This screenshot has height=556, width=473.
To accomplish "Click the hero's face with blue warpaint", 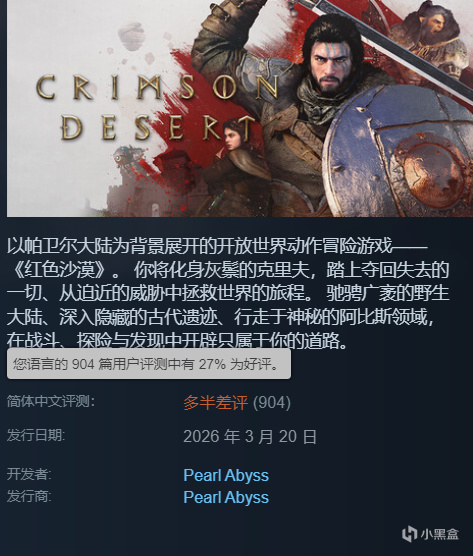I will tap(330, 64).
